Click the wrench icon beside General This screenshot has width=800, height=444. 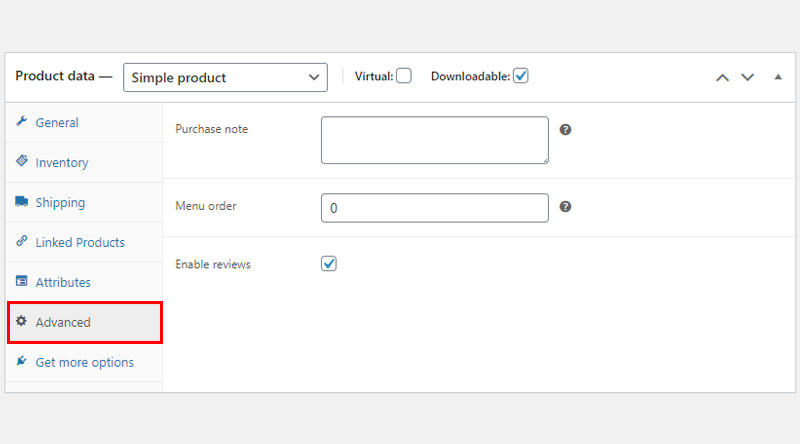coord(21,121)
